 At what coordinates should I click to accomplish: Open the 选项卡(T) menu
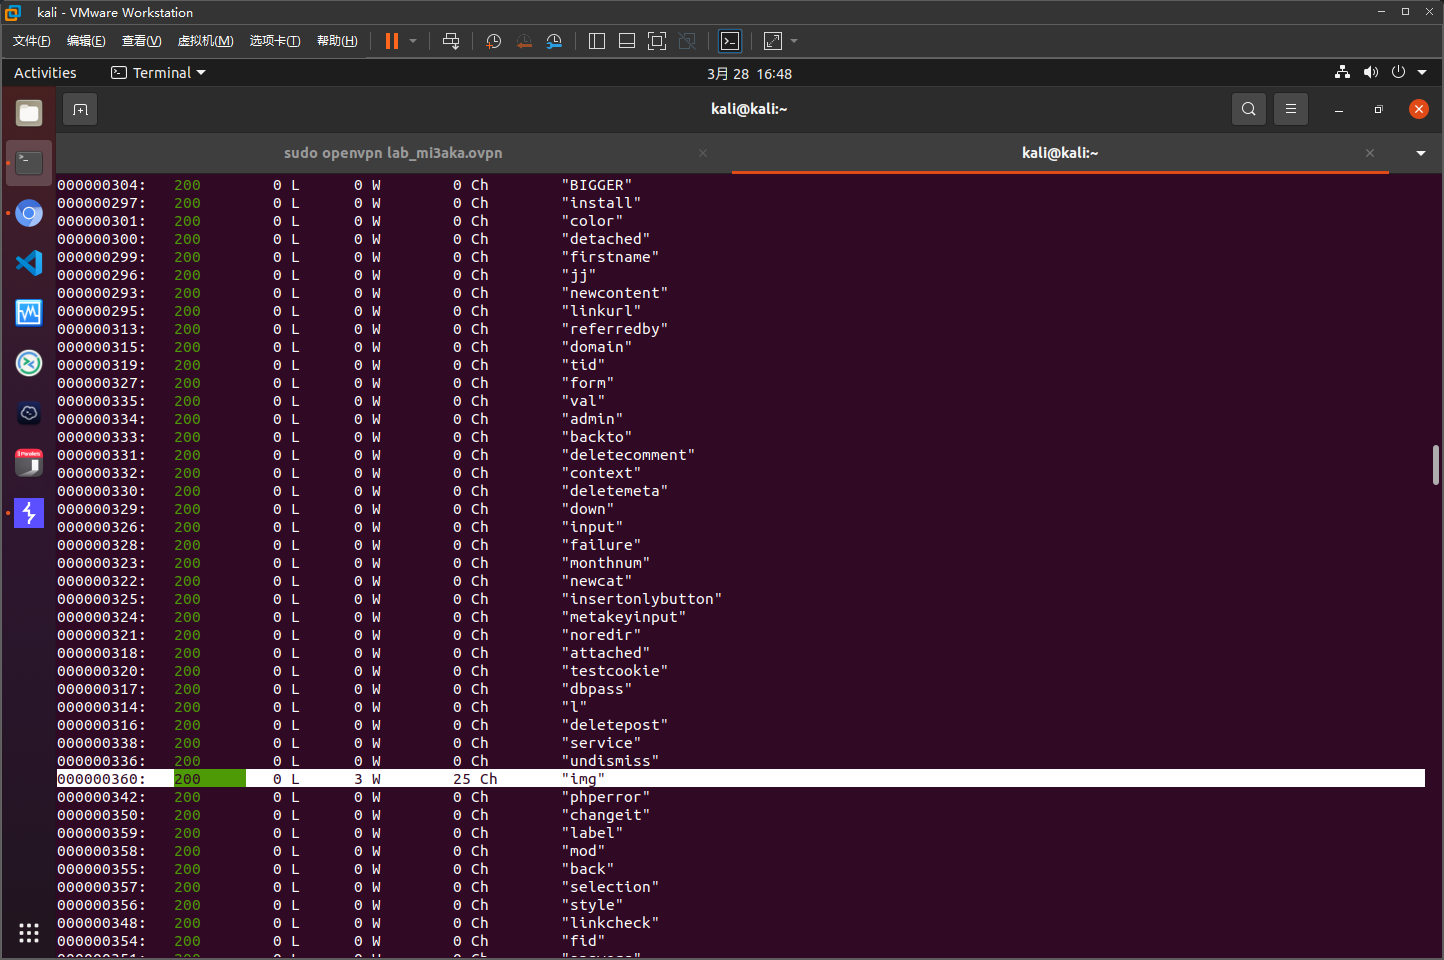coord(275,41)
